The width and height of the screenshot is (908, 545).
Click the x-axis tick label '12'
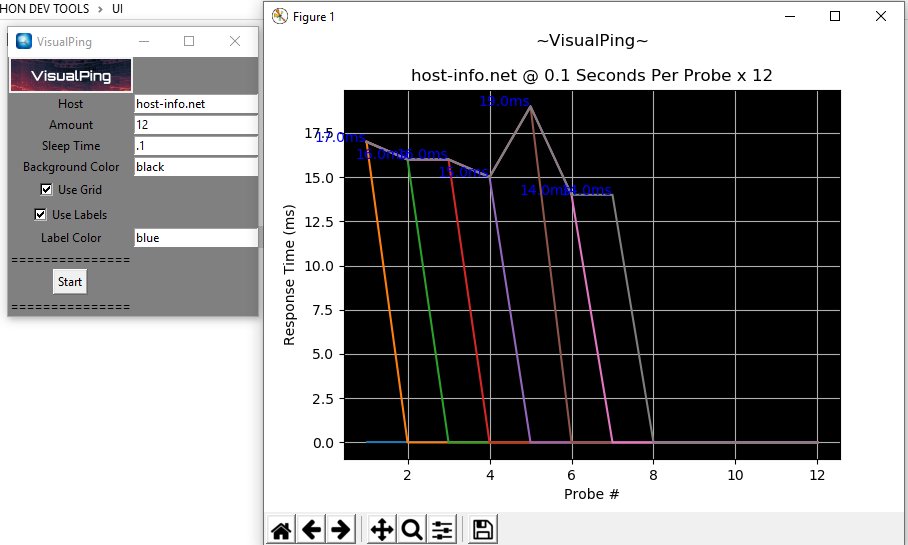click(x=817, y=475)
